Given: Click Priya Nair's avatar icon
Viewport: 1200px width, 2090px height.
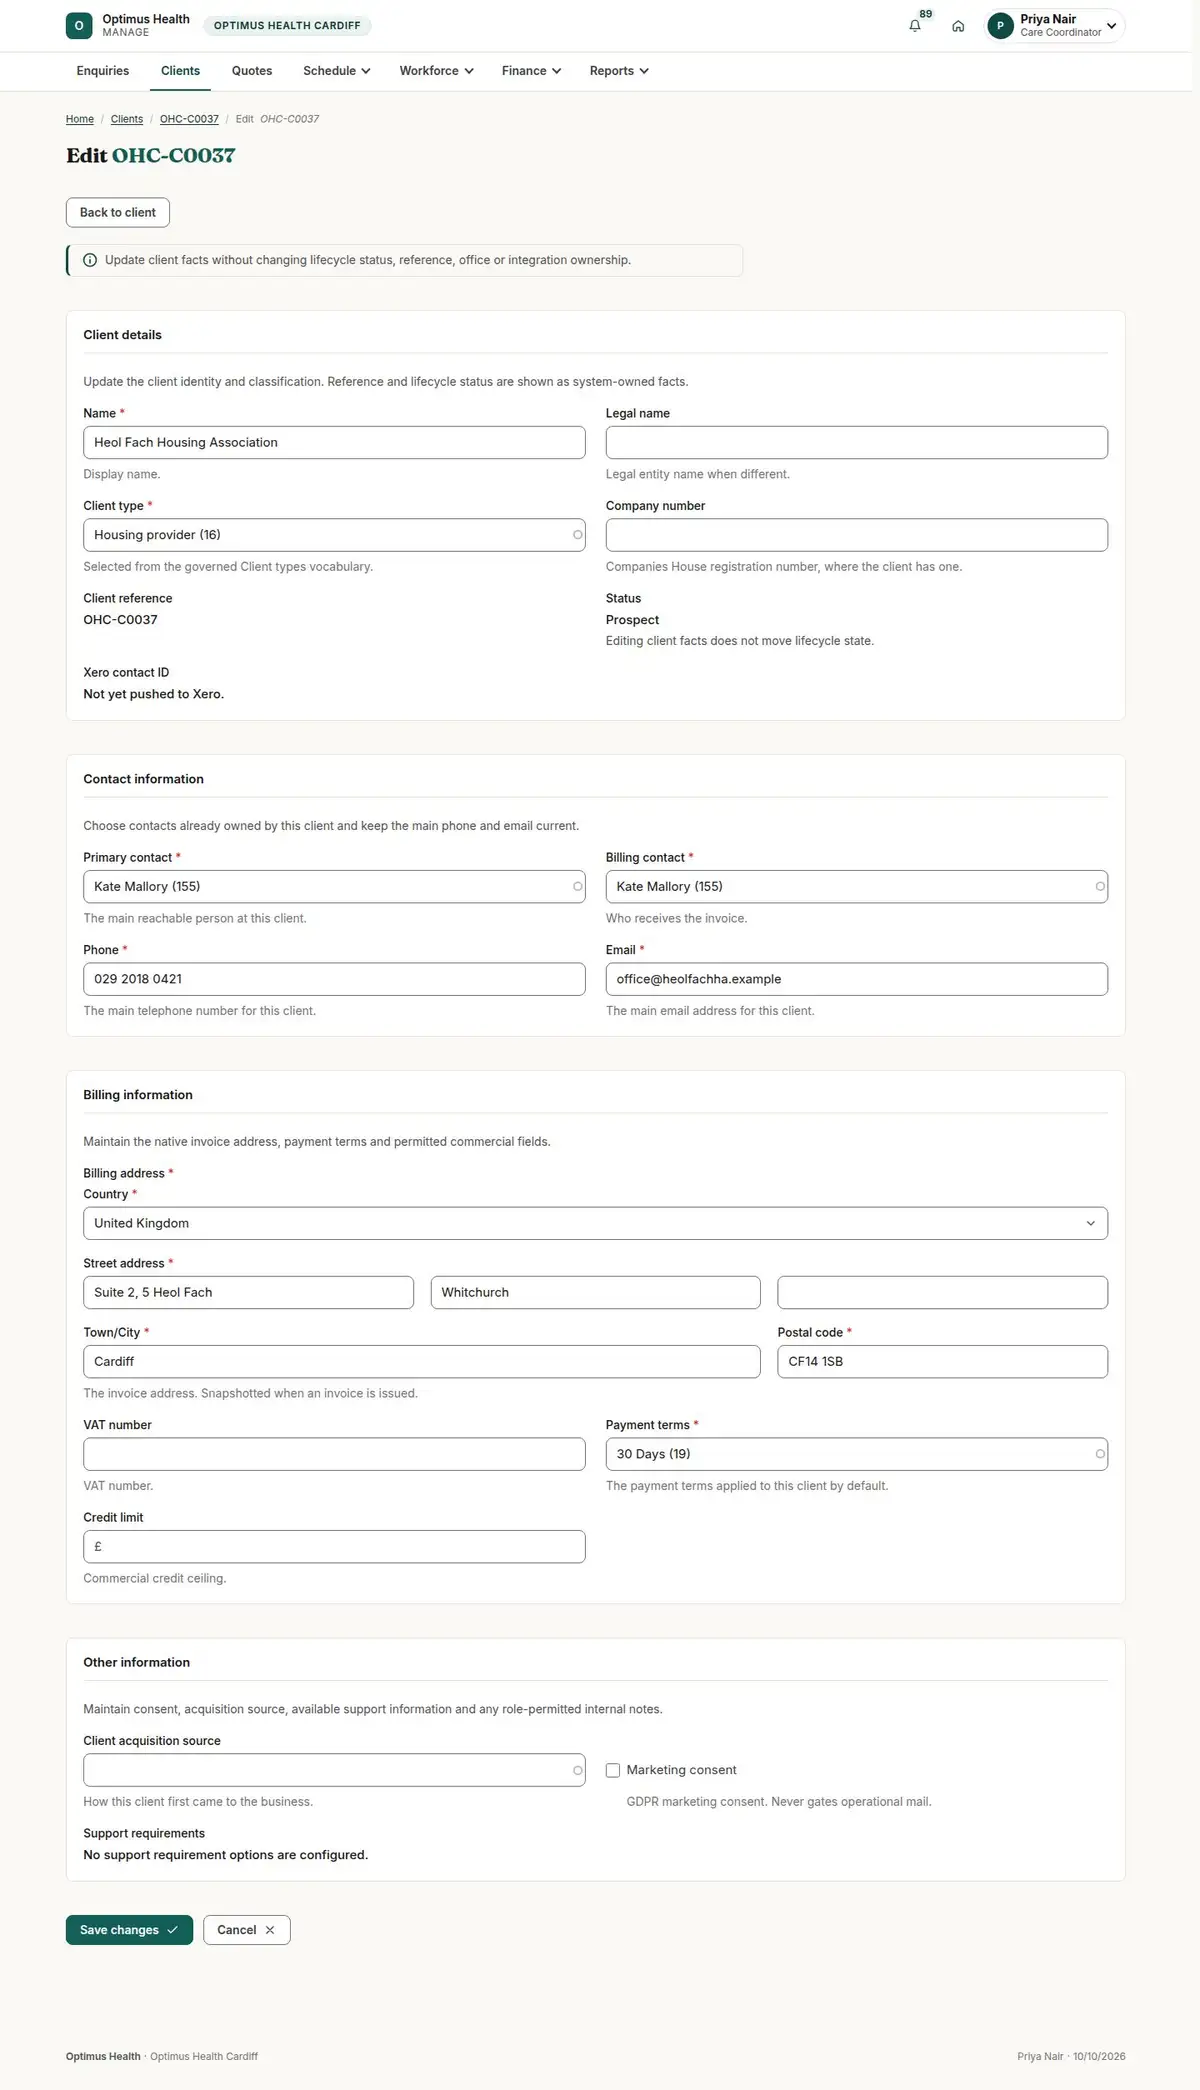Looking at the screenshot, I should pos(1000,26).
